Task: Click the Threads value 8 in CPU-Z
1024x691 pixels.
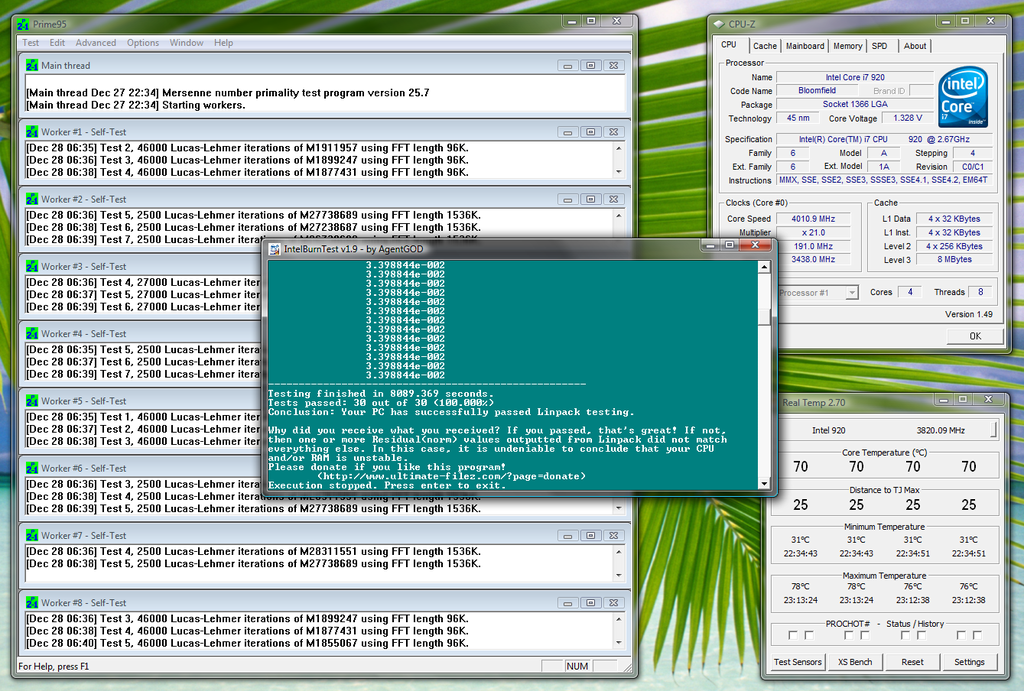Action: [x=980, y=292]
